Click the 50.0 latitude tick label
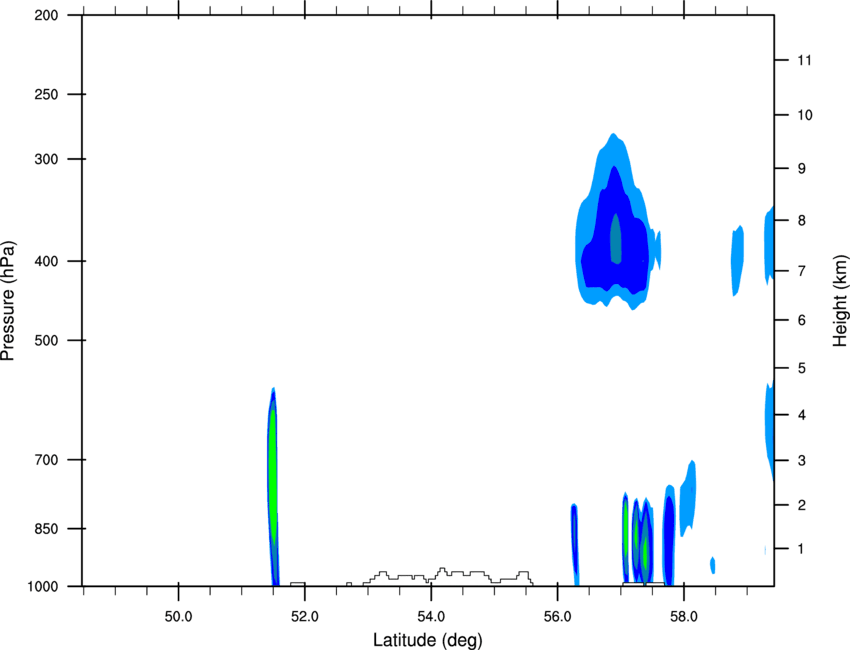 178,617
